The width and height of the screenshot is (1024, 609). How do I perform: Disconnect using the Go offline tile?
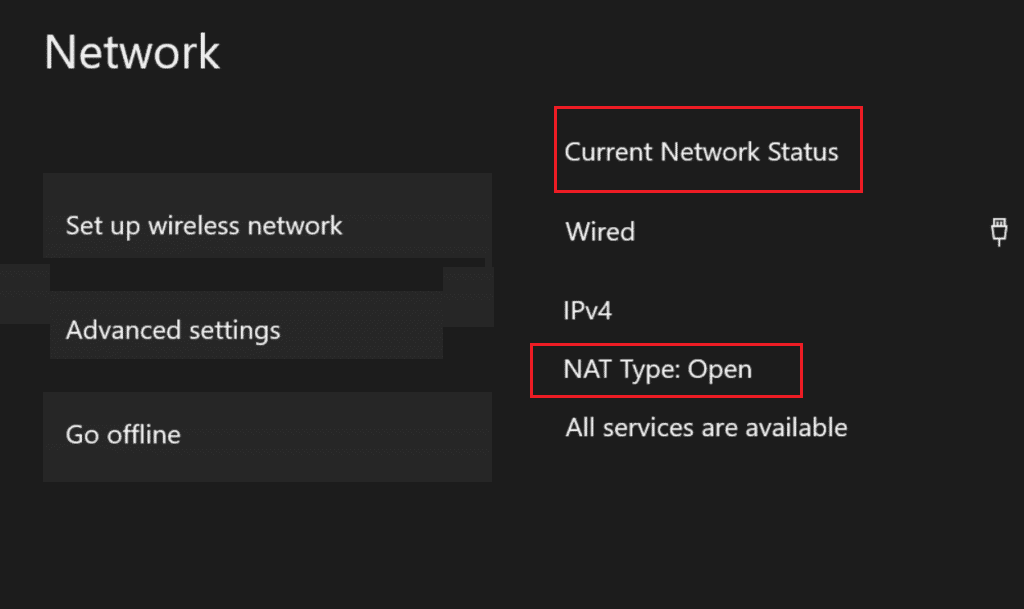267,437
